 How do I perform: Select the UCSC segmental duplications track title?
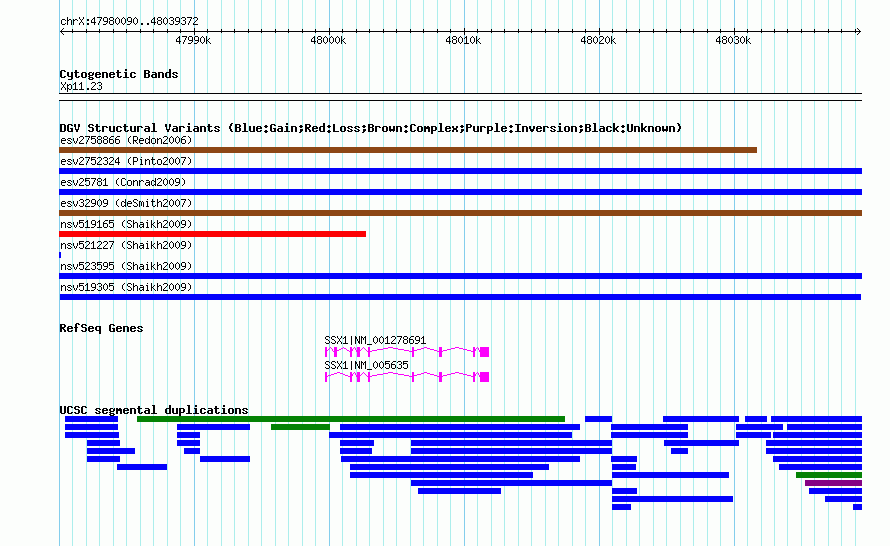154,410
